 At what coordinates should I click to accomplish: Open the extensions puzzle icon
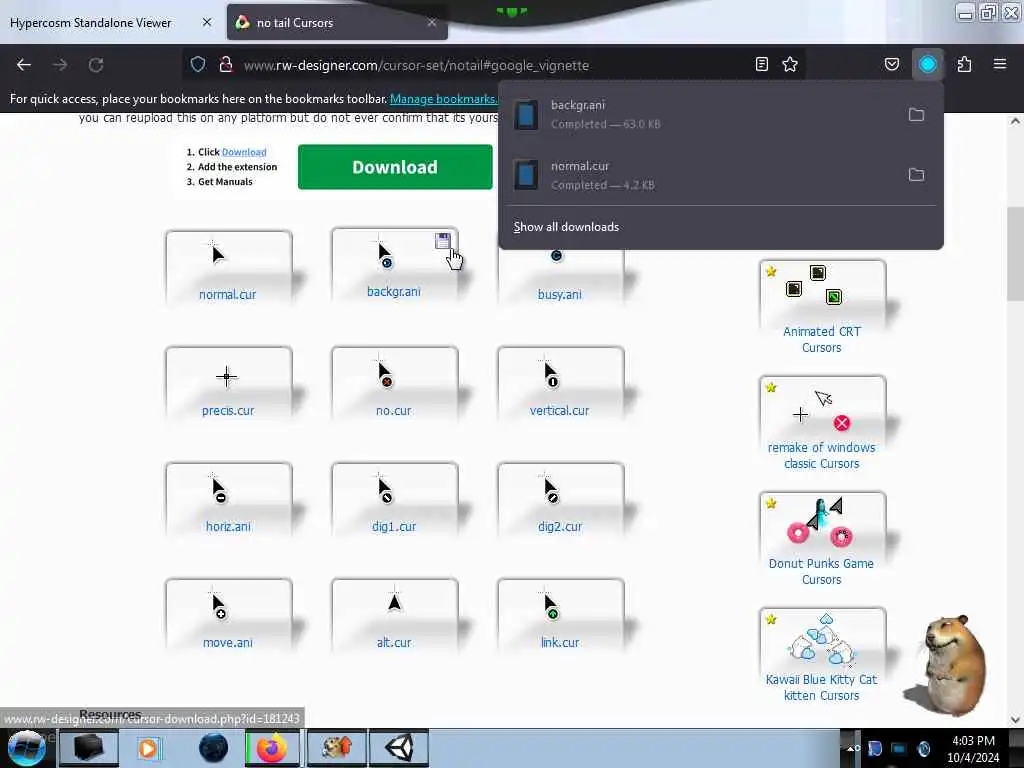point(964,64)
